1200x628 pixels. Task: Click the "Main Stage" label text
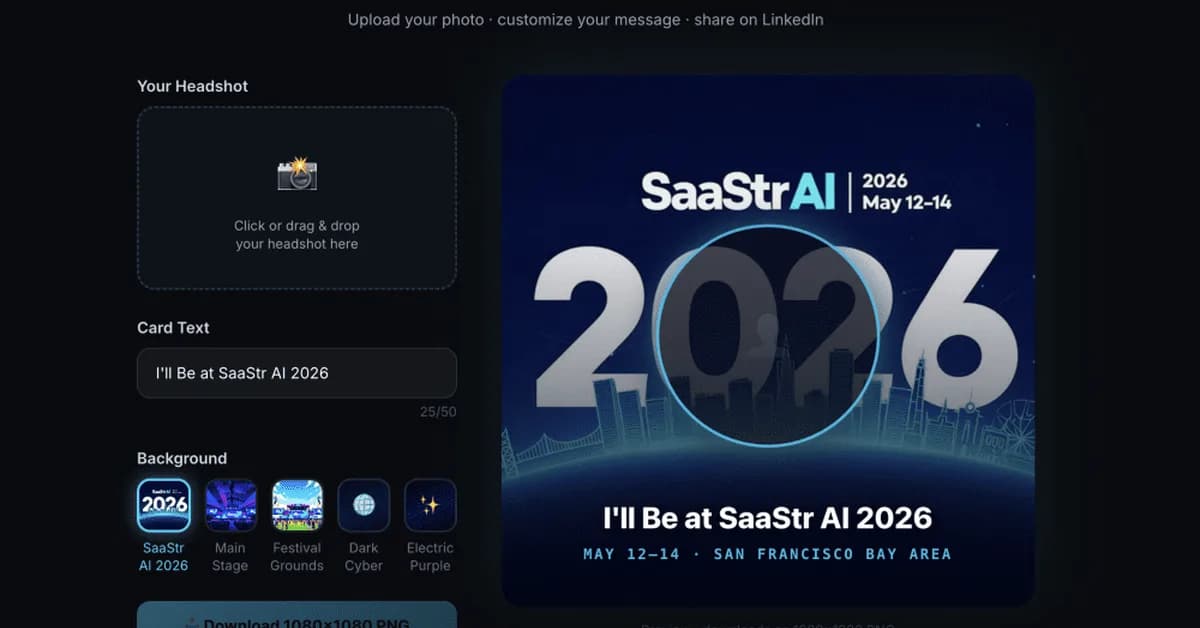click(x=230, y=557)
